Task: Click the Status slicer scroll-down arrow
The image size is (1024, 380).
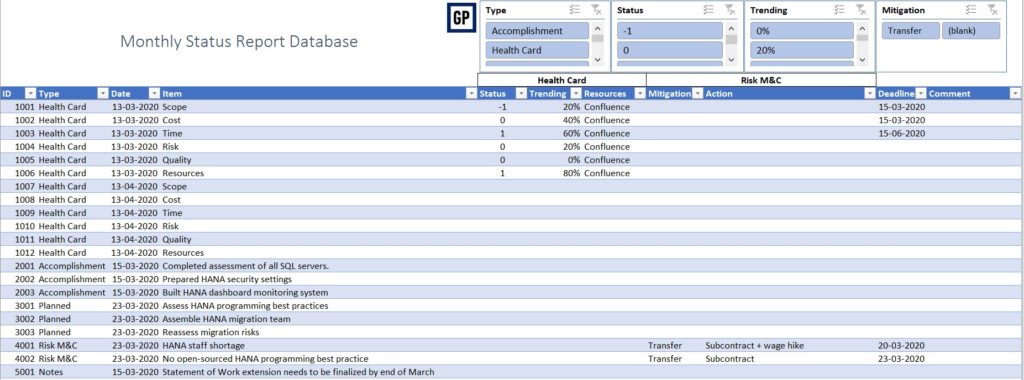Action: click(x=731, y=60)
